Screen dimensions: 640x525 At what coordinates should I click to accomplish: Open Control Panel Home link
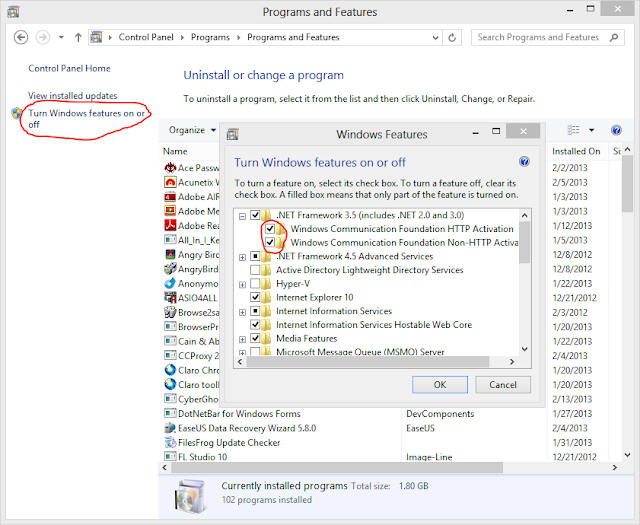(x=69, y=68)
